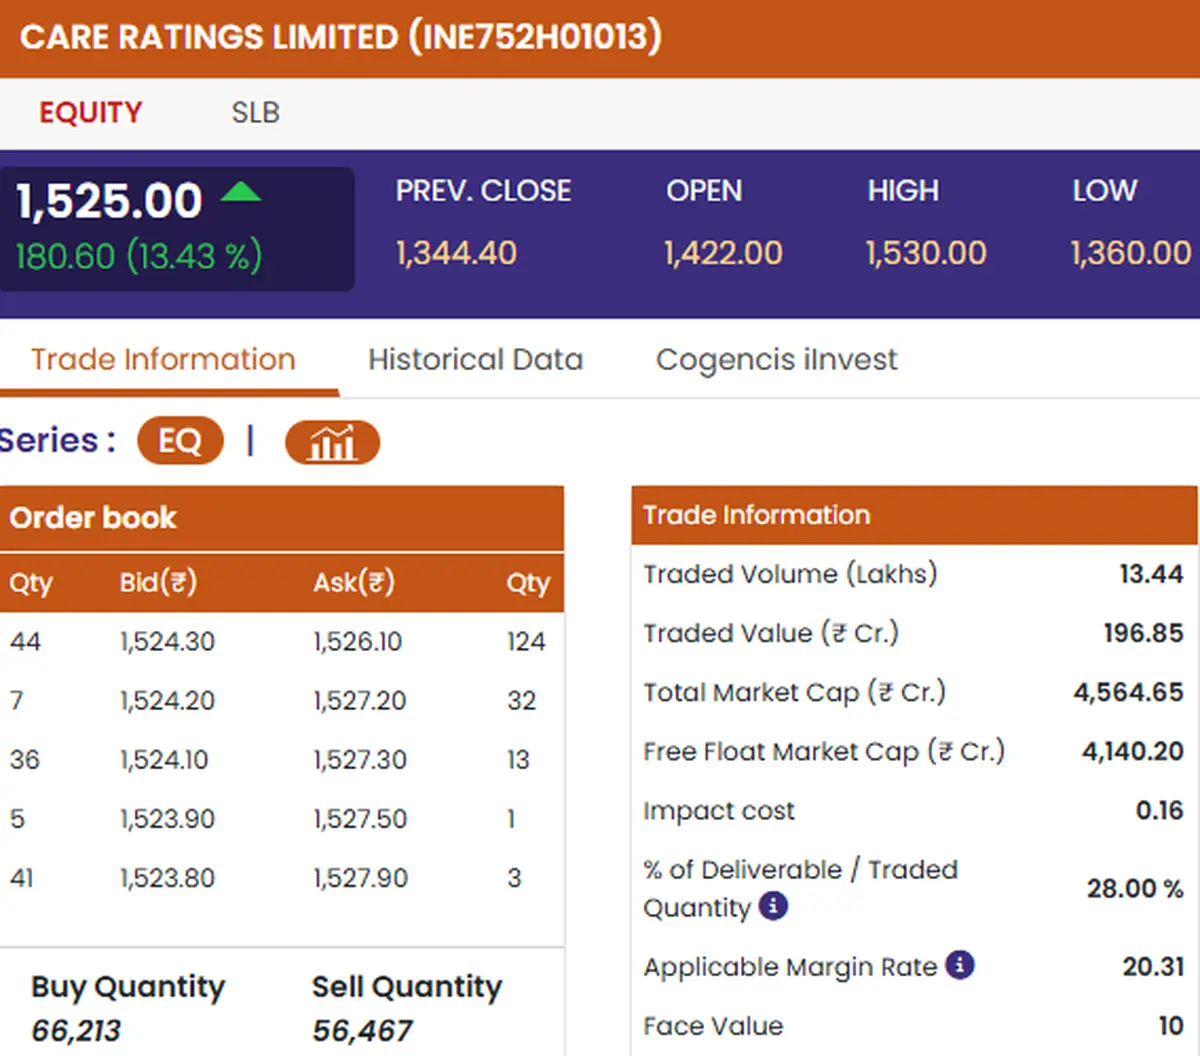
Task: Select the EQ series button
Action: click(180, 441)
